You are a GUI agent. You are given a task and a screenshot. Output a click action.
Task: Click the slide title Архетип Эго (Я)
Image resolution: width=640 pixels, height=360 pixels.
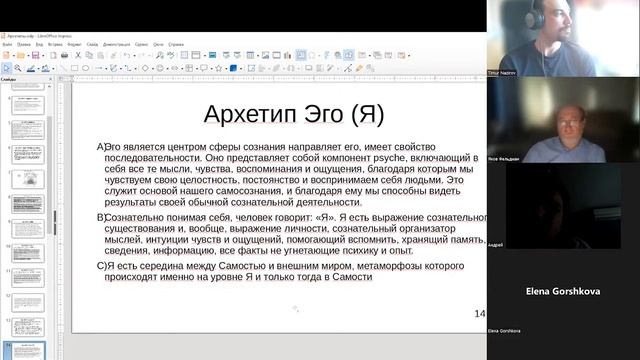(x=294, y=114)
